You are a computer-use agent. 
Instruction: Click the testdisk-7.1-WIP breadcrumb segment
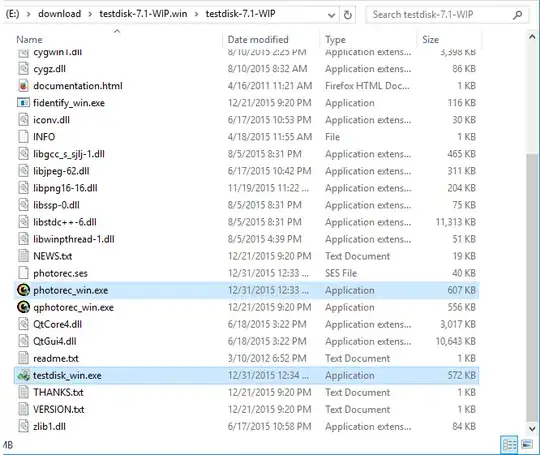240,14
